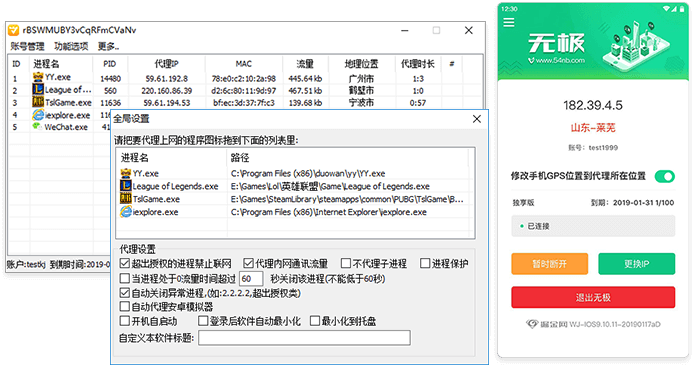Screen dimensions: 694x366
Task: Open the 账号管理 menu
Action: tap(27, 46)
